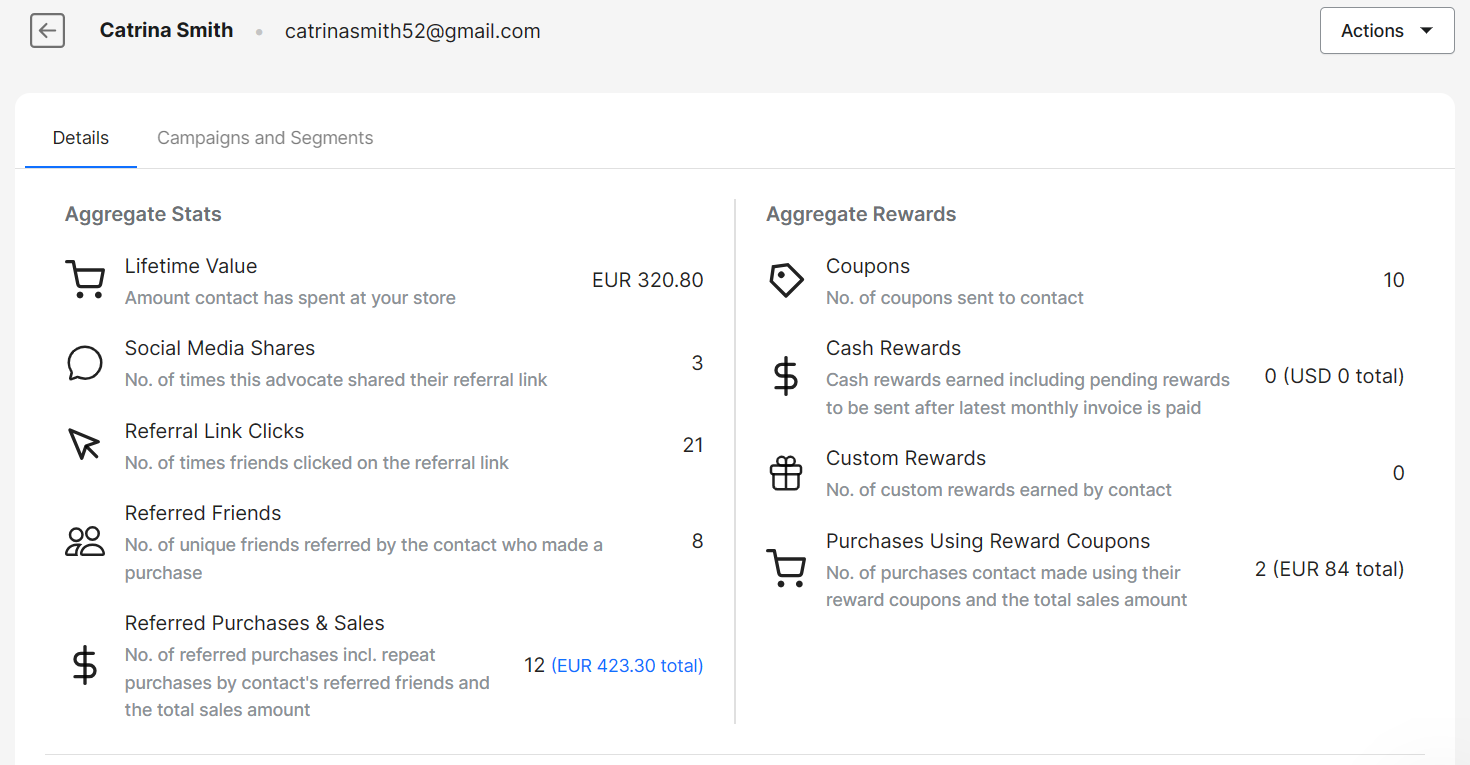
Task: Open the Actions dropdown
Action: pyautogui.click(x=1386, y=30)
